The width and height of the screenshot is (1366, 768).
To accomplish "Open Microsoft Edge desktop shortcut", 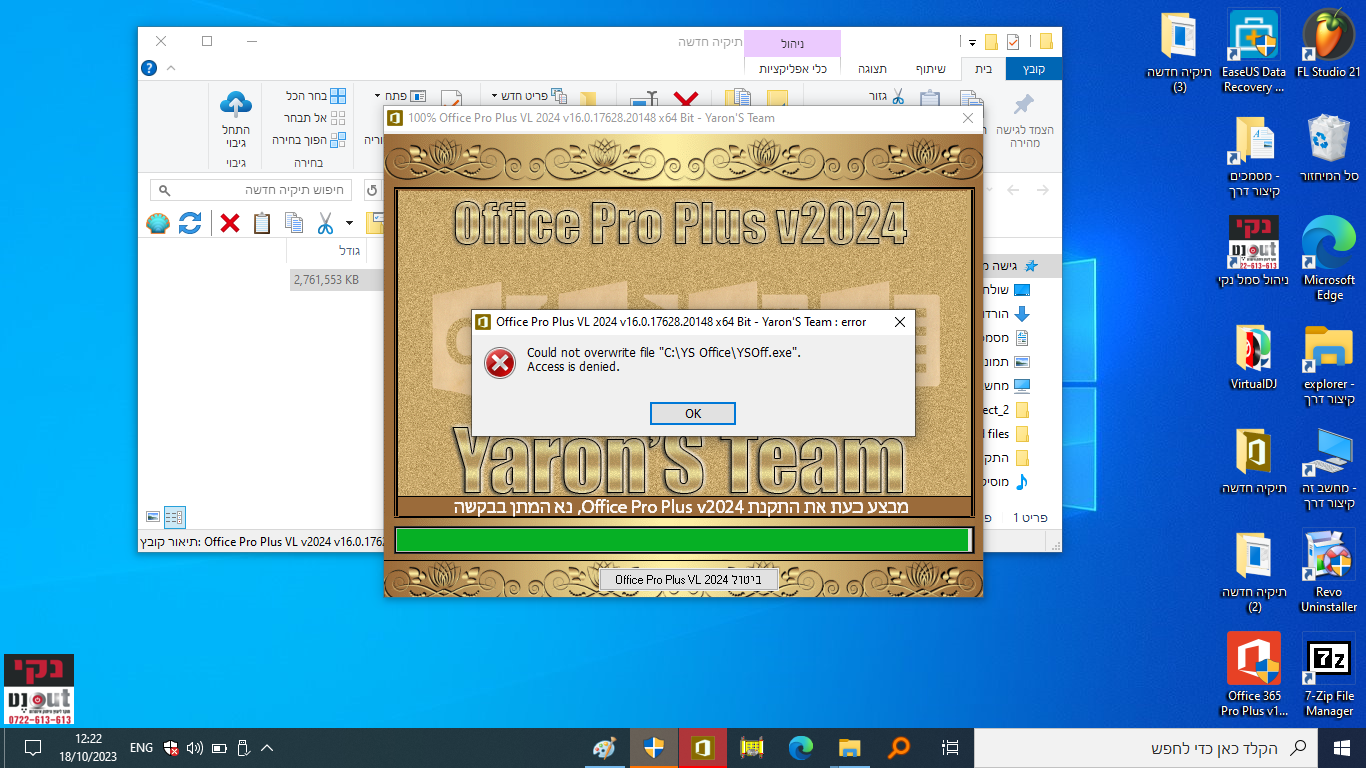I will click(1329, 259).
